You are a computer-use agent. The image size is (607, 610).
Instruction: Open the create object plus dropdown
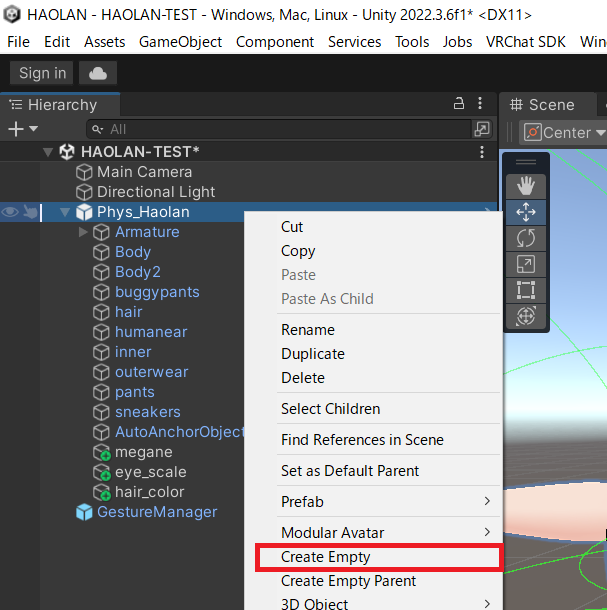(x=23, y=129)
